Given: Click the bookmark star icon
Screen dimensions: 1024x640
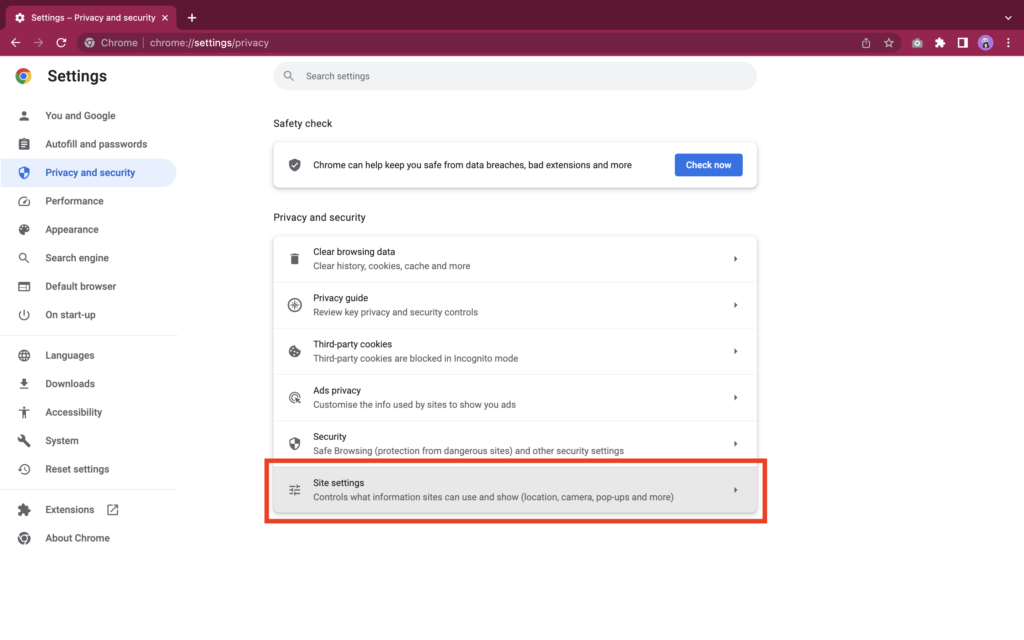Looking at the screenshot, I should (x=889, y=42).
